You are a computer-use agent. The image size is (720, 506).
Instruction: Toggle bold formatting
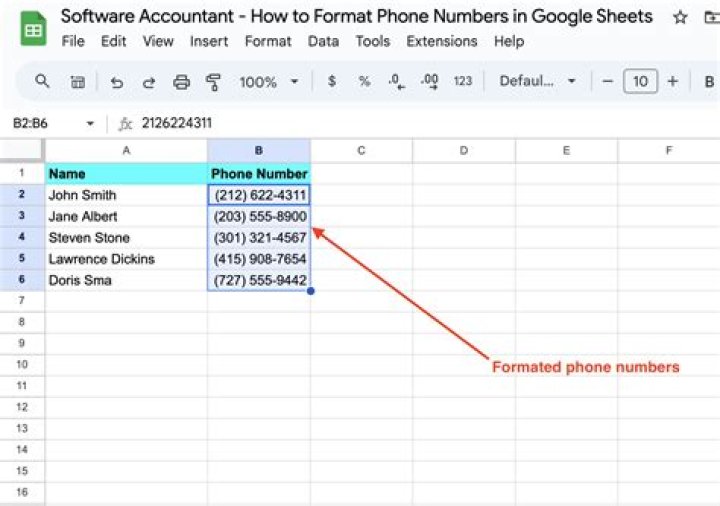[709, 82]
